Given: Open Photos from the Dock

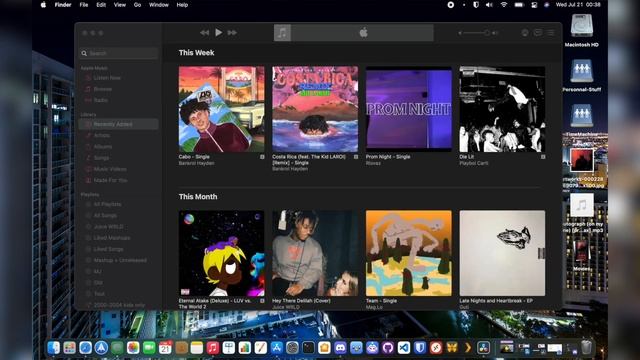Looking at the screenshot, I should [133, 348].
